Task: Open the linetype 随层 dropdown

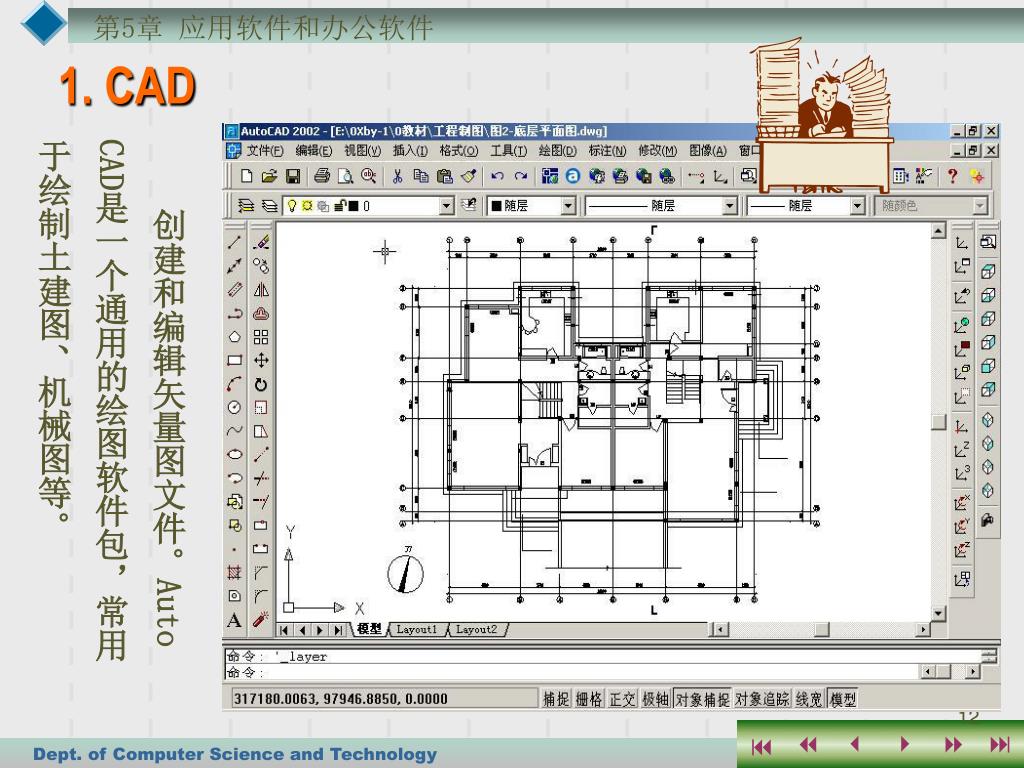Action: tap(730, 206)
